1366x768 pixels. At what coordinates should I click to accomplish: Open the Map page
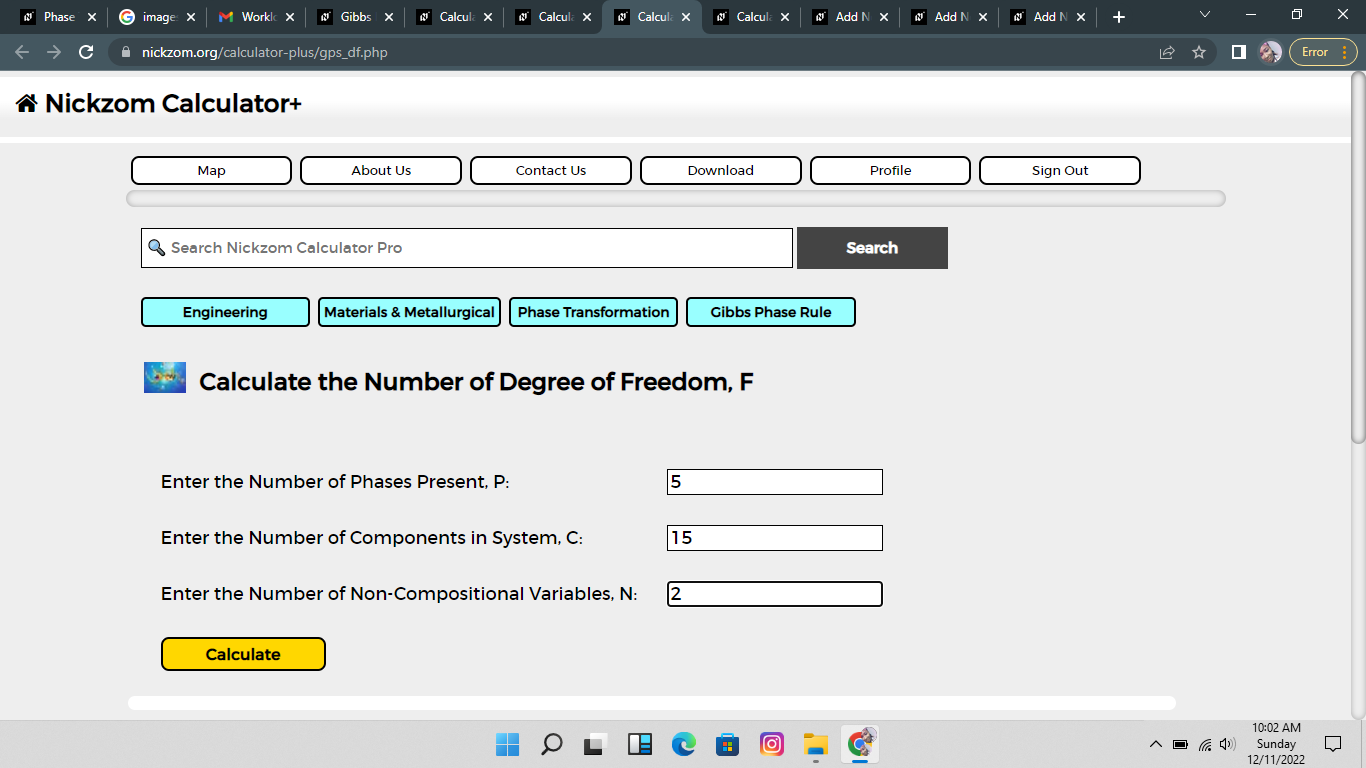(211, 170)
